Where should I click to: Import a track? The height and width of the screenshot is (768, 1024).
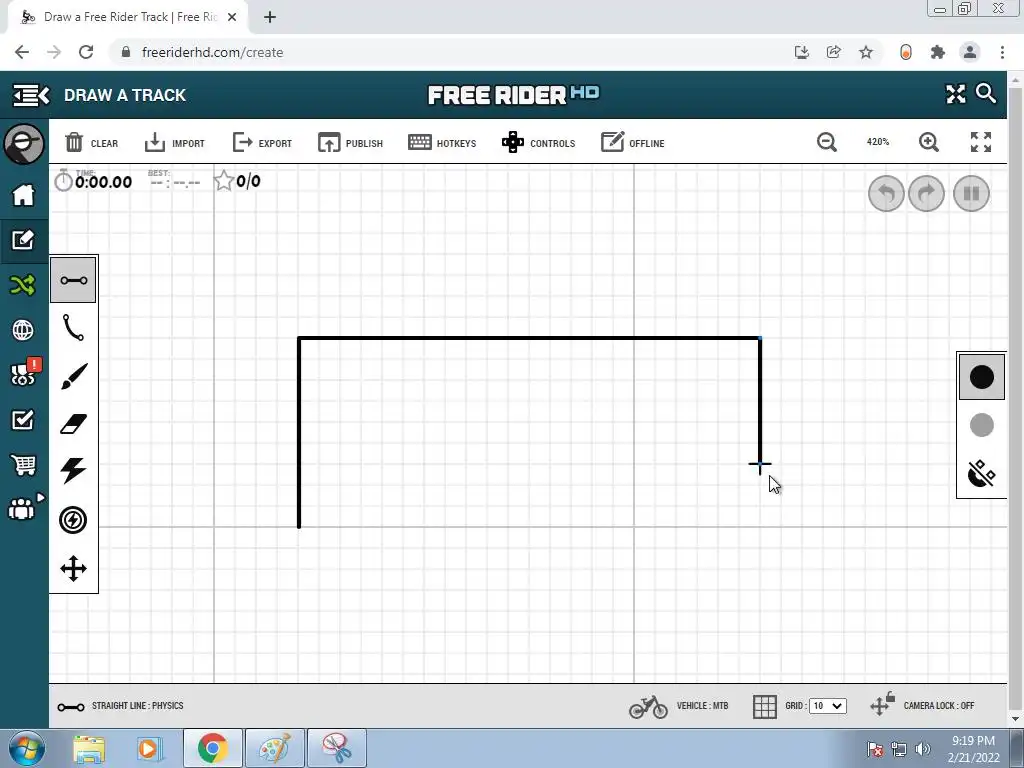(174, 142)
